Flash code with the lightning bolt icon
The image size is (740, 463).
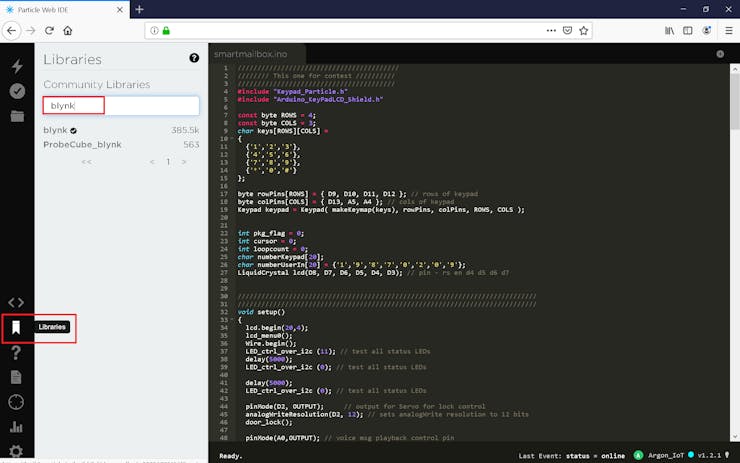(17, 66)
